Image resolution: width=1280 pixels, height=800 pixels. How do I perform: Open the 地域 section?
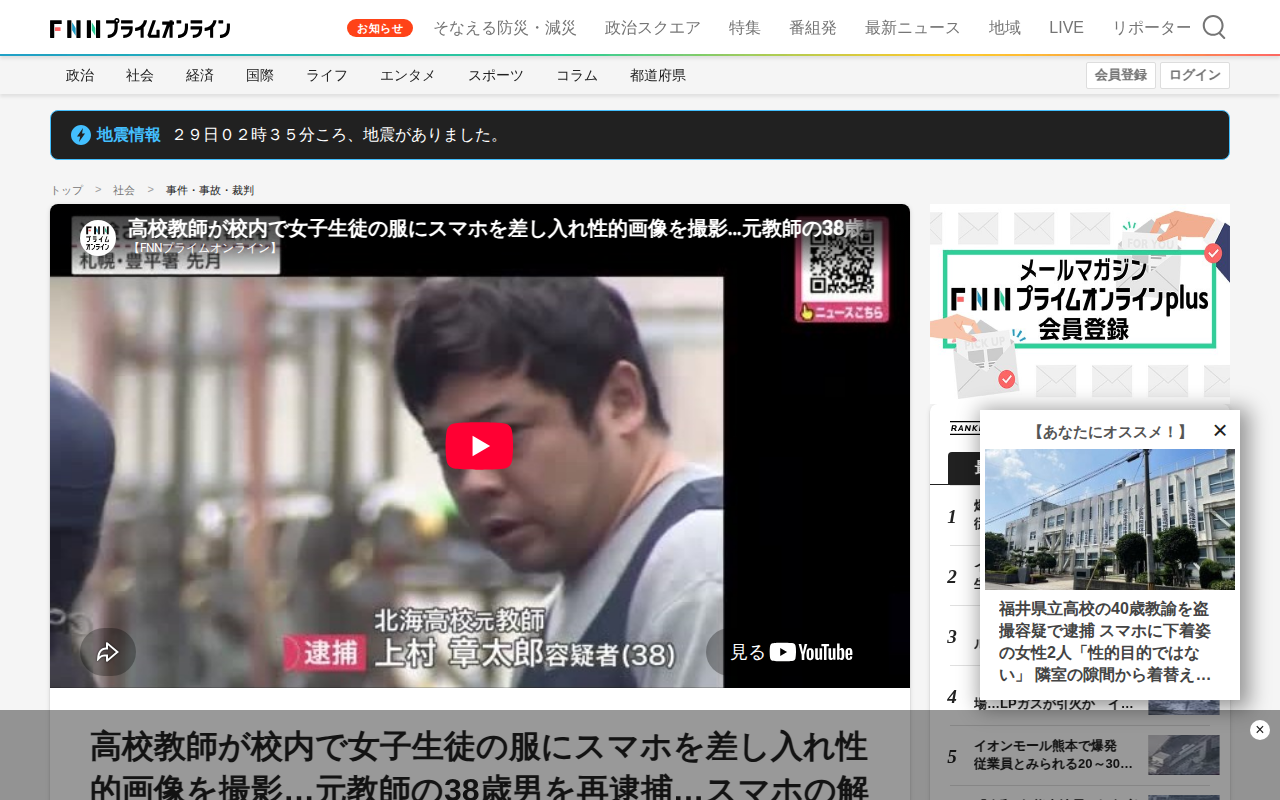pyautogui.click(x=1005, y=28)
